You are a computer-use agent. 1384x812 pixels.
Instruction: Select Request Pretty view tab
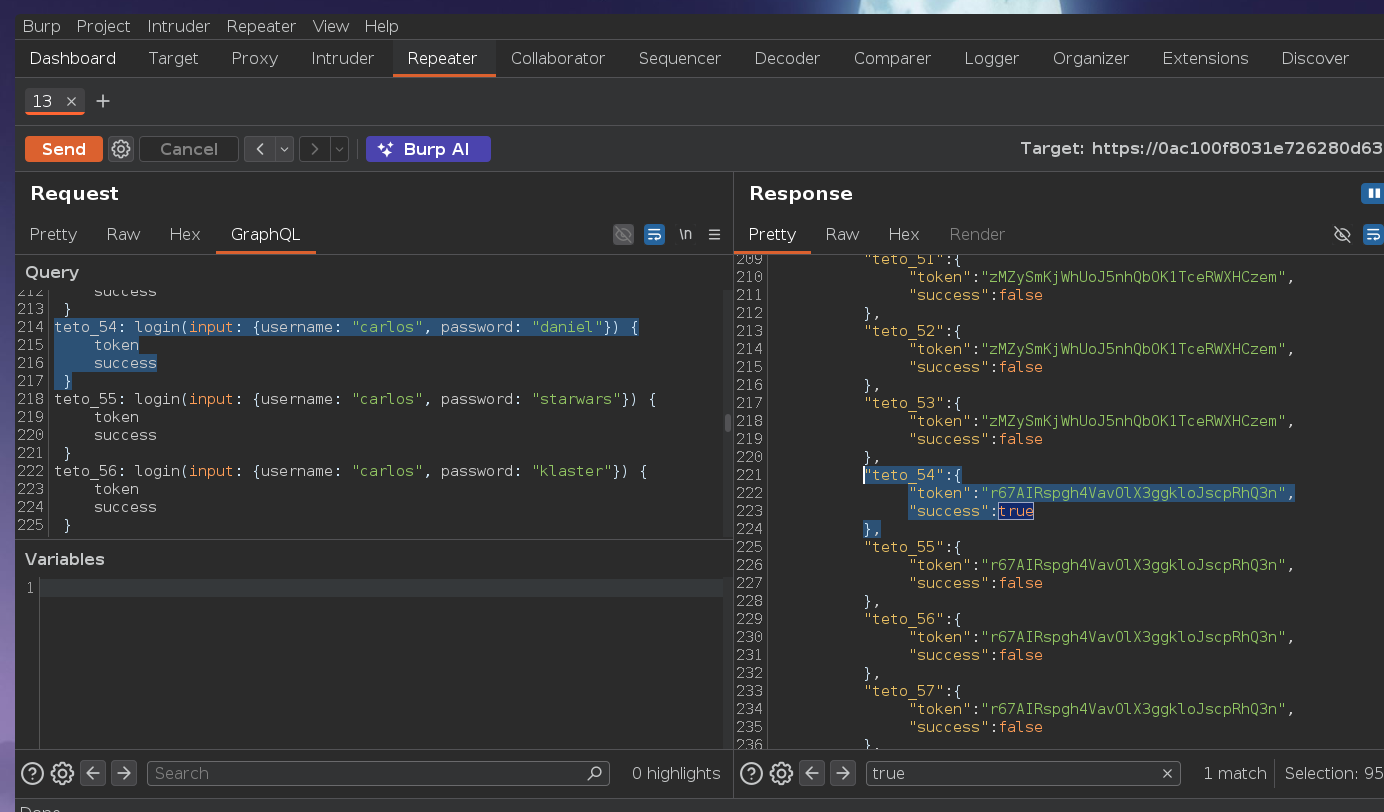53,234
